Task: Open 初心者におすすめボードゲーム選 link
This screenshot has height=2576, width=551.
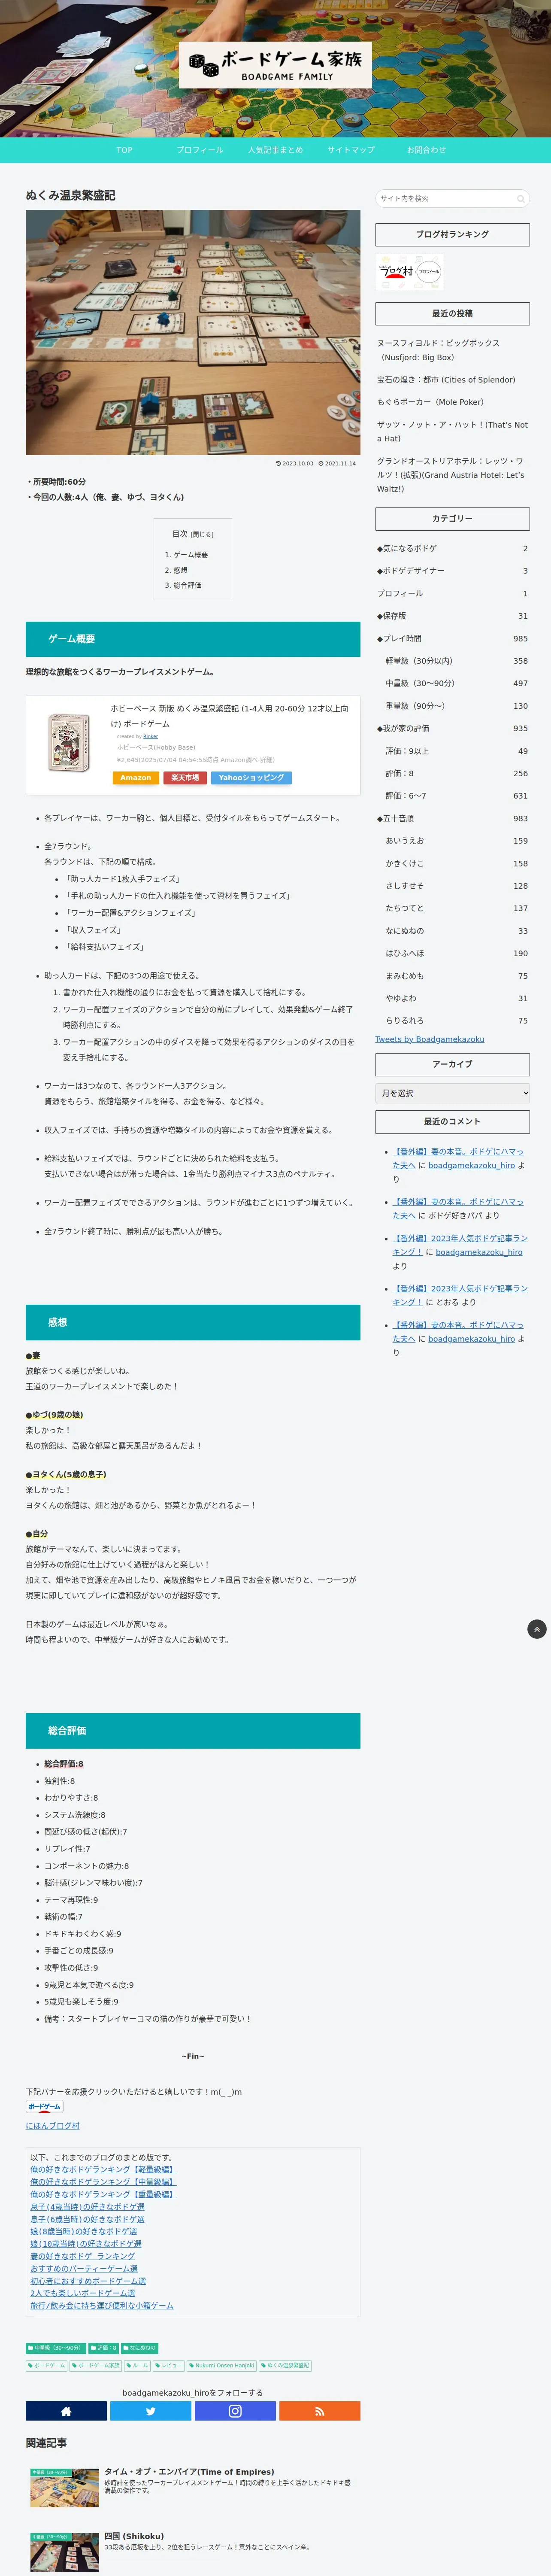Action: tap(88, 2281)
